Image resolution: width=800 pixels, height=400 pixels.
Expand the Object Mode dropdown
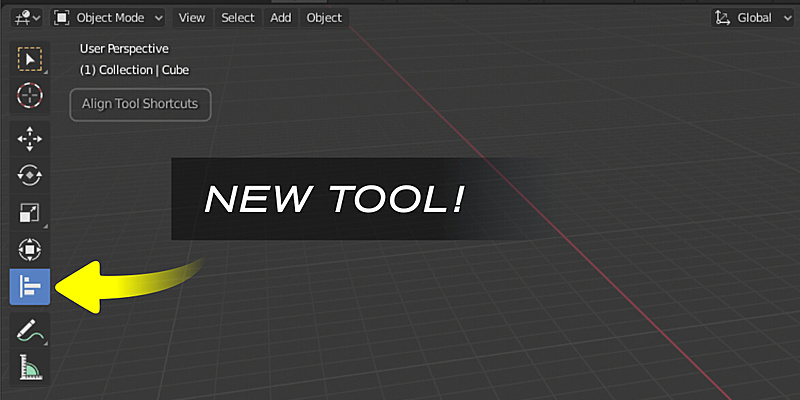pos(108,17)
